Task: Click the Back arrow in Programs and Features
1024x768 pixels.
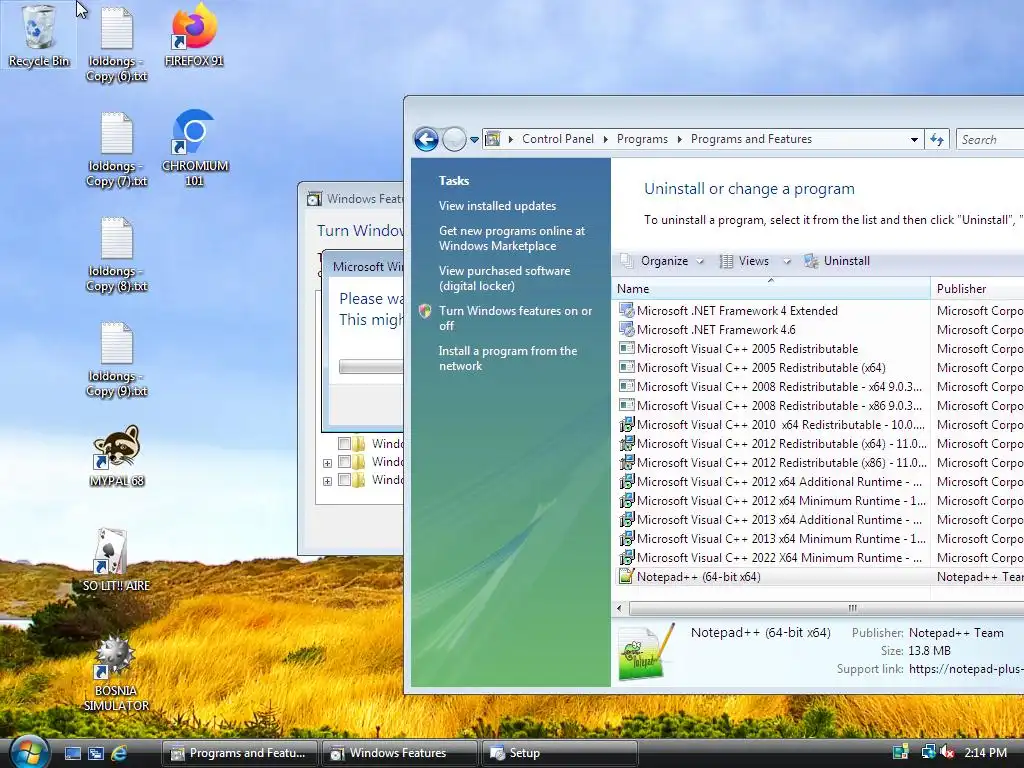Action: [x=426, y=139]
